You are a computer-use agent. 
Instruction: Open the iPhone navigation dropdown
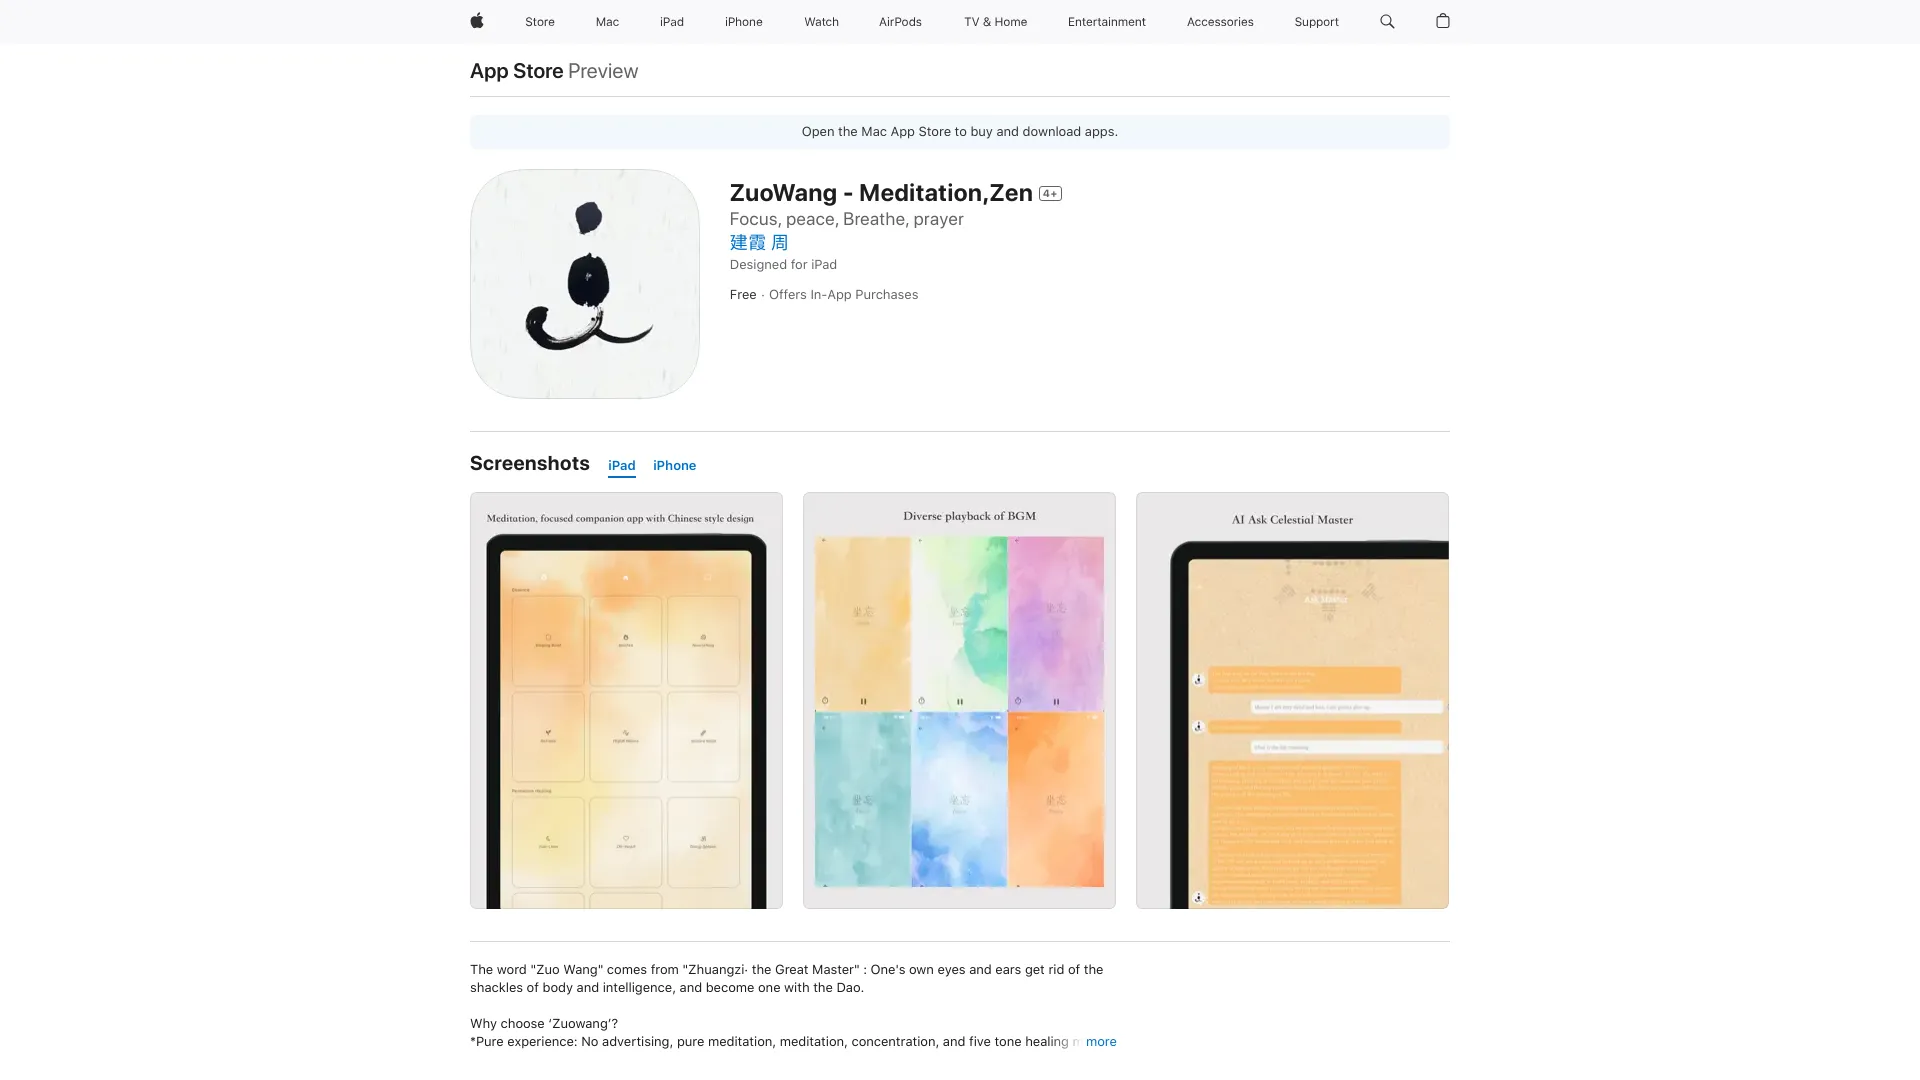pos(744,21)
